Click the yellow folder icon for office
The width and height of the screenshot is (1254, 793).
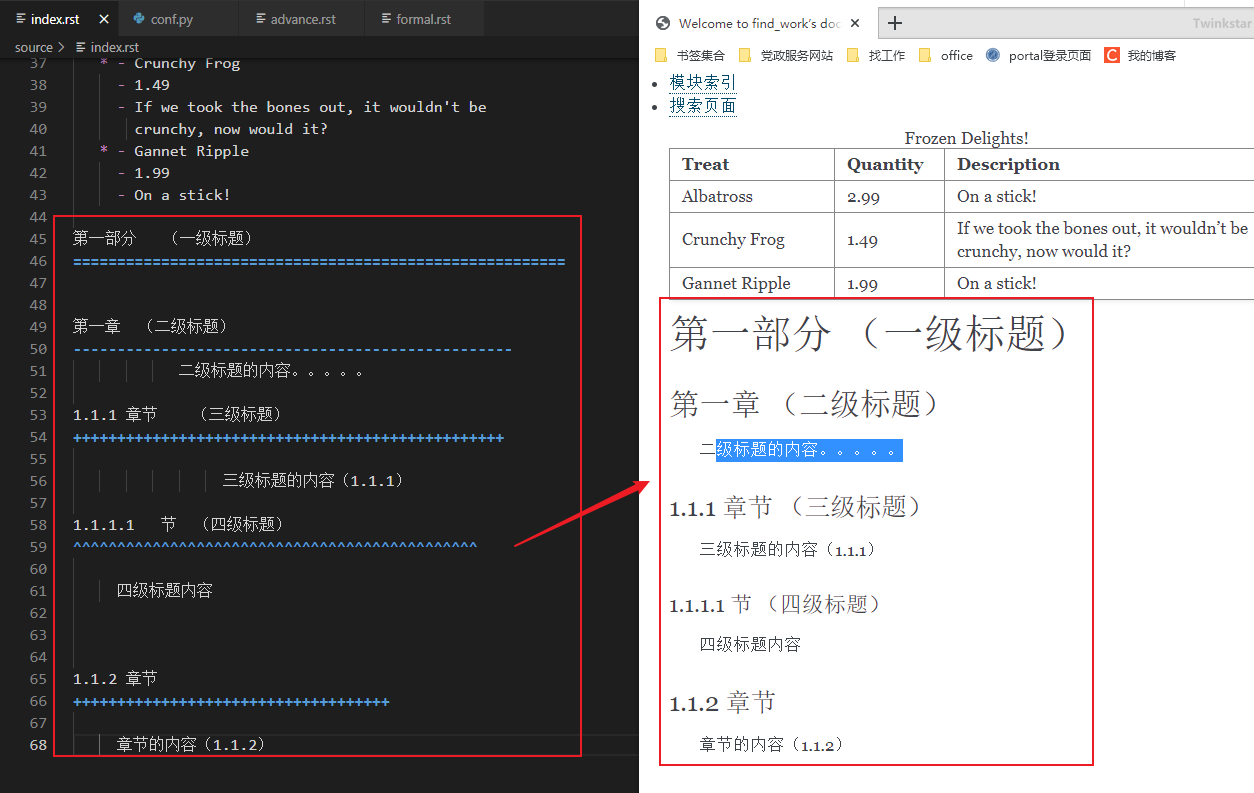925,55
